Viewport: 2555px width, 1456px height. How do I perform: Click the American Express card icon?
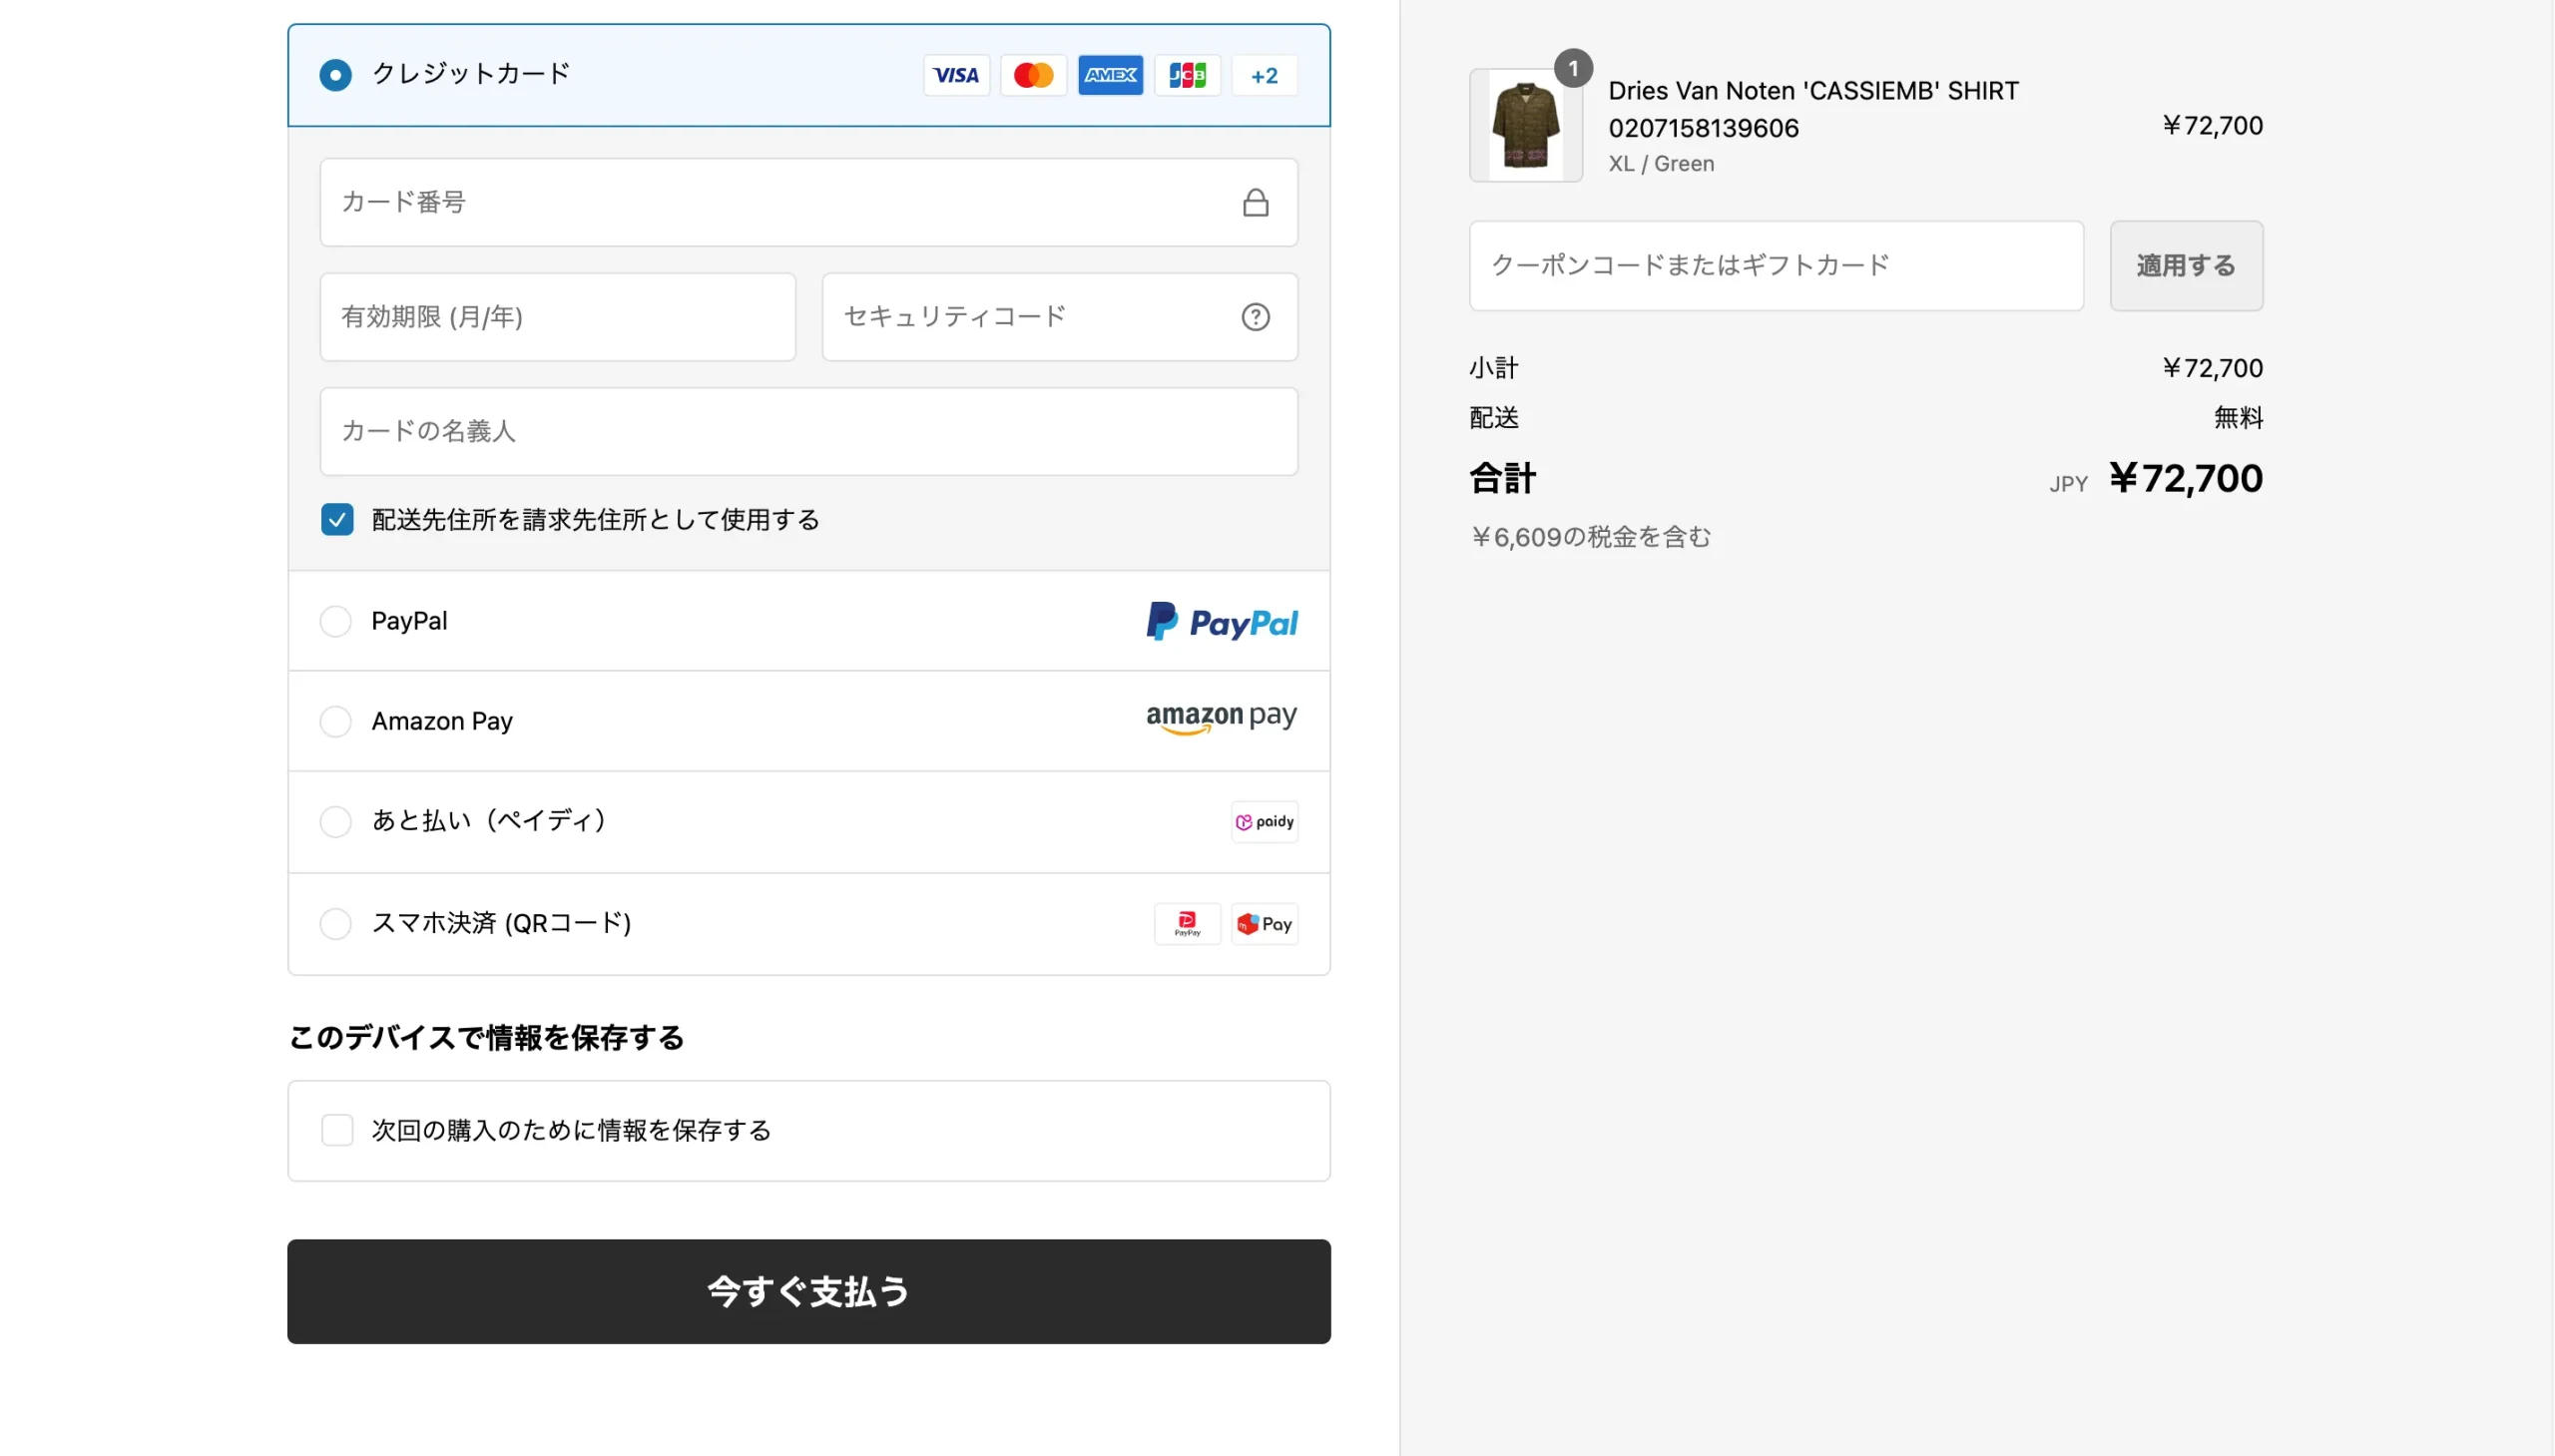pyautogui.click(x=1110, y=75)
